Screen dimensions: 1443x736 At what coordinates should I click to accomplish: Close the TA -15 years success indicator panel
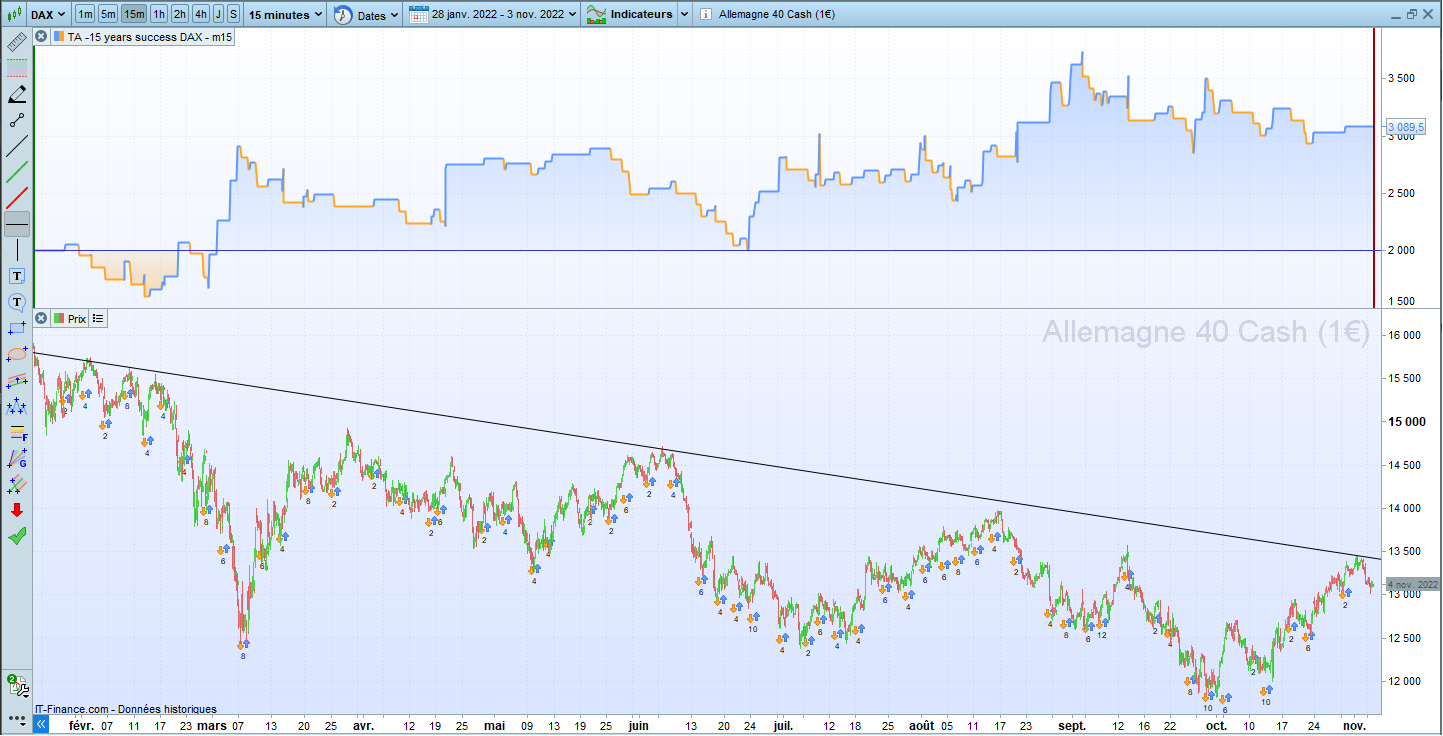(x=41, y=36)
